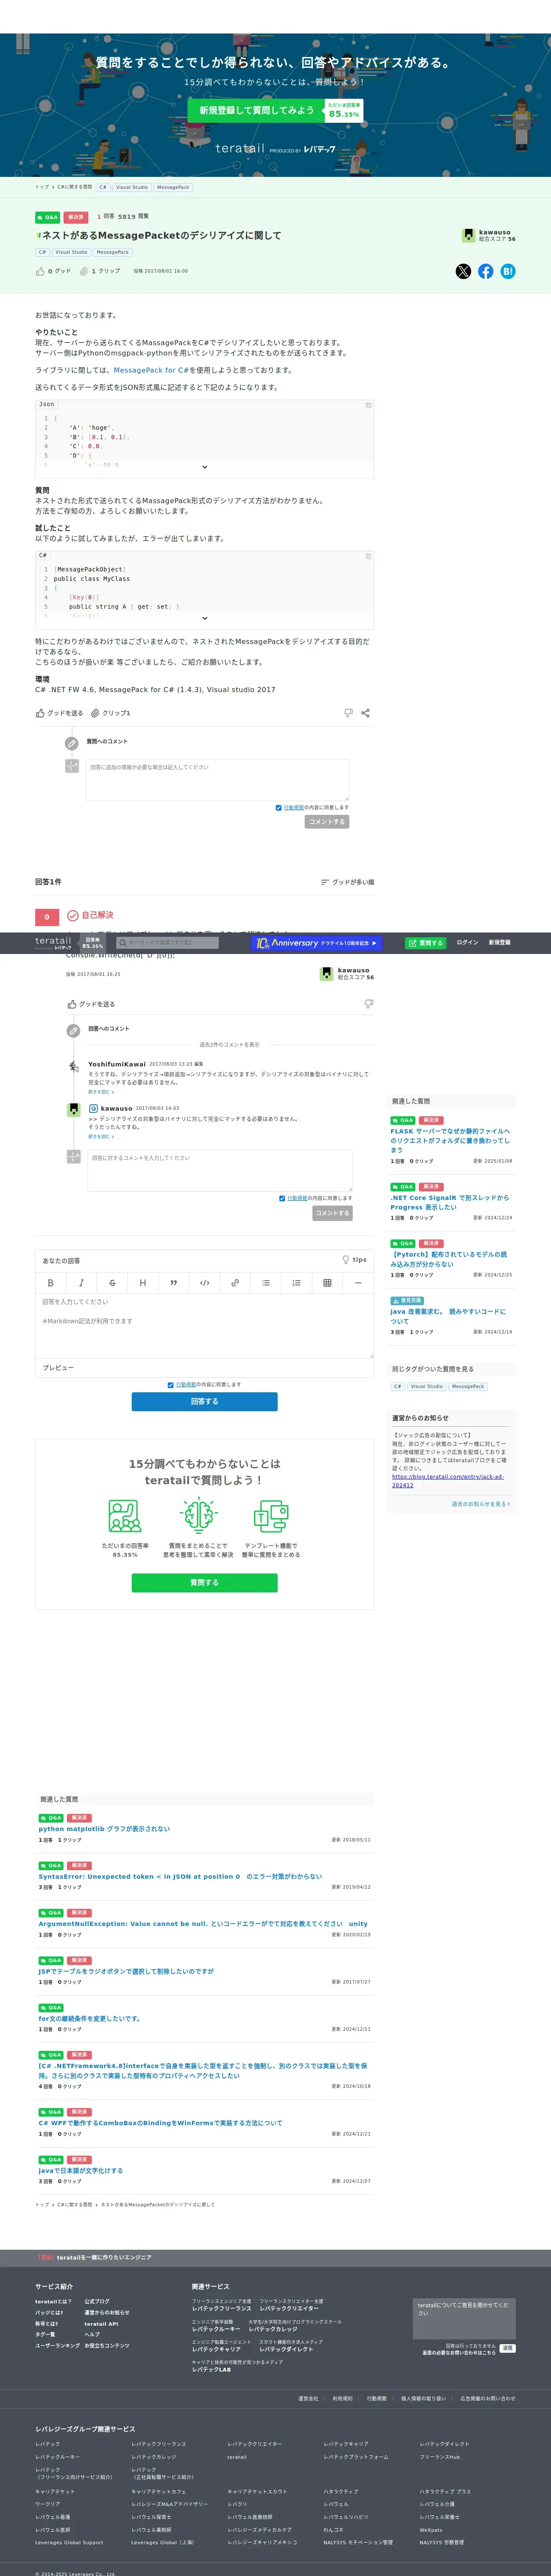Click the search magnifier in sticky header
This screenshot has width=551, height=2576.
pos(123,943)
